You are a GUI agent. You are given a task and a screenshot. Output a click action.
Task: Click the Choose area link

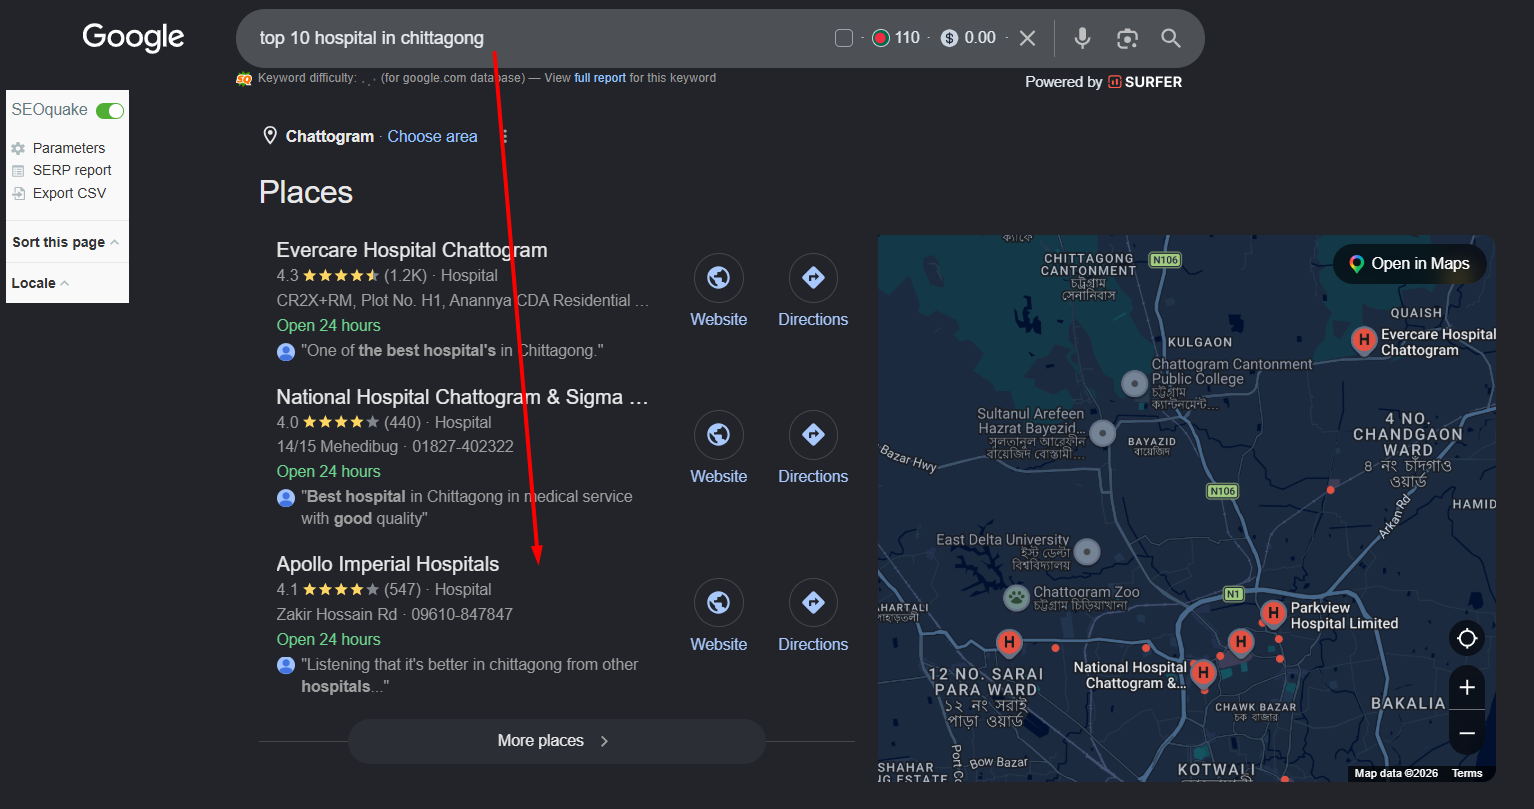click(x=432, y=136)
